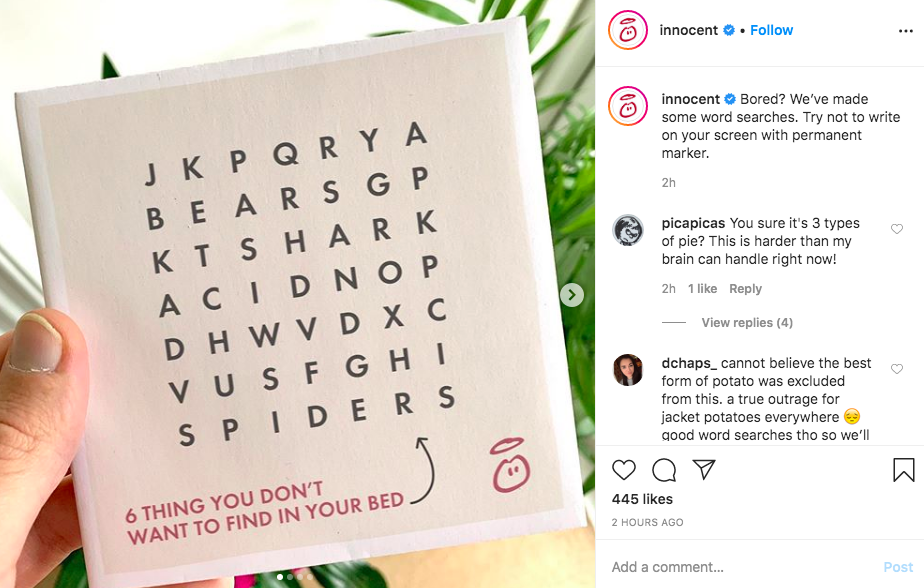
Task: Like dchaps_ comment with heart
Action: point(897,369)
